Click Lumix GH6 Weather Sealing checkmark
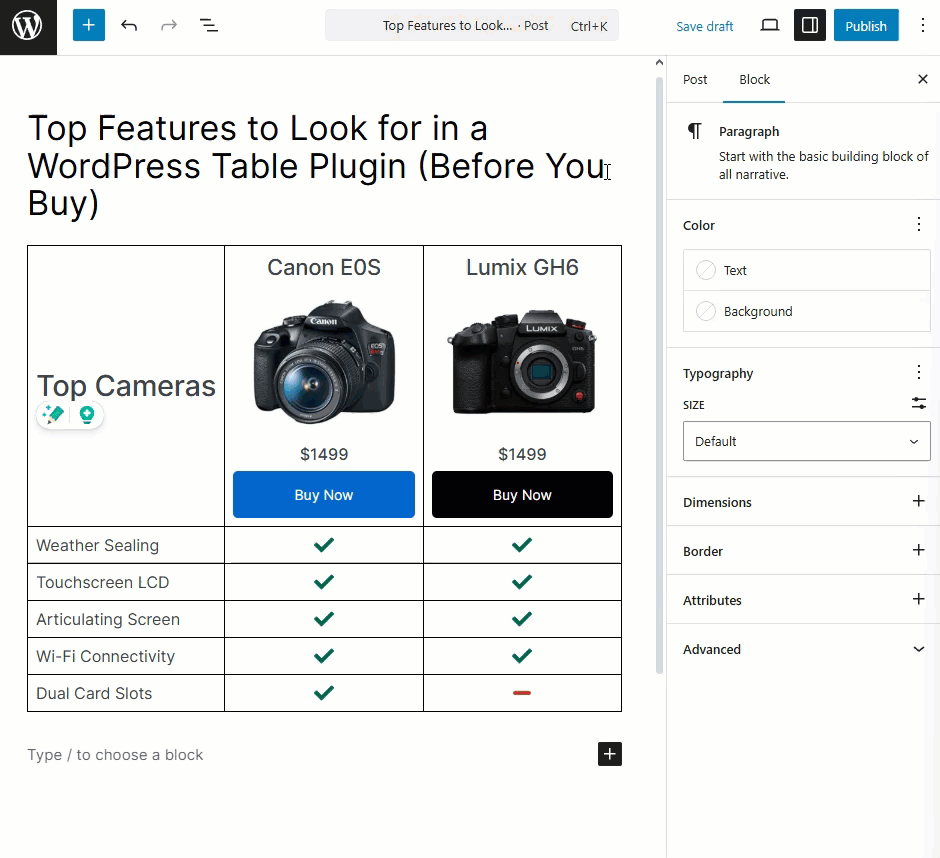Viewport: 940px width, 858px height. pos(522,545)
